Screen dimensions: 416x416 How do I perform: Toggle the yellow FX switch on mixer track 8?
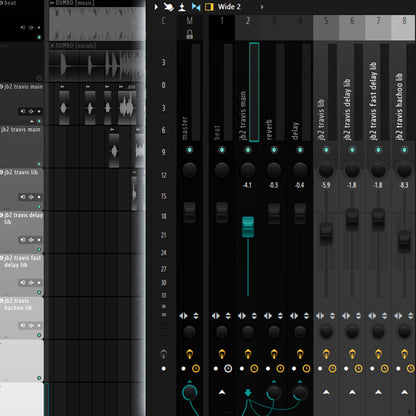click(404, 353)
